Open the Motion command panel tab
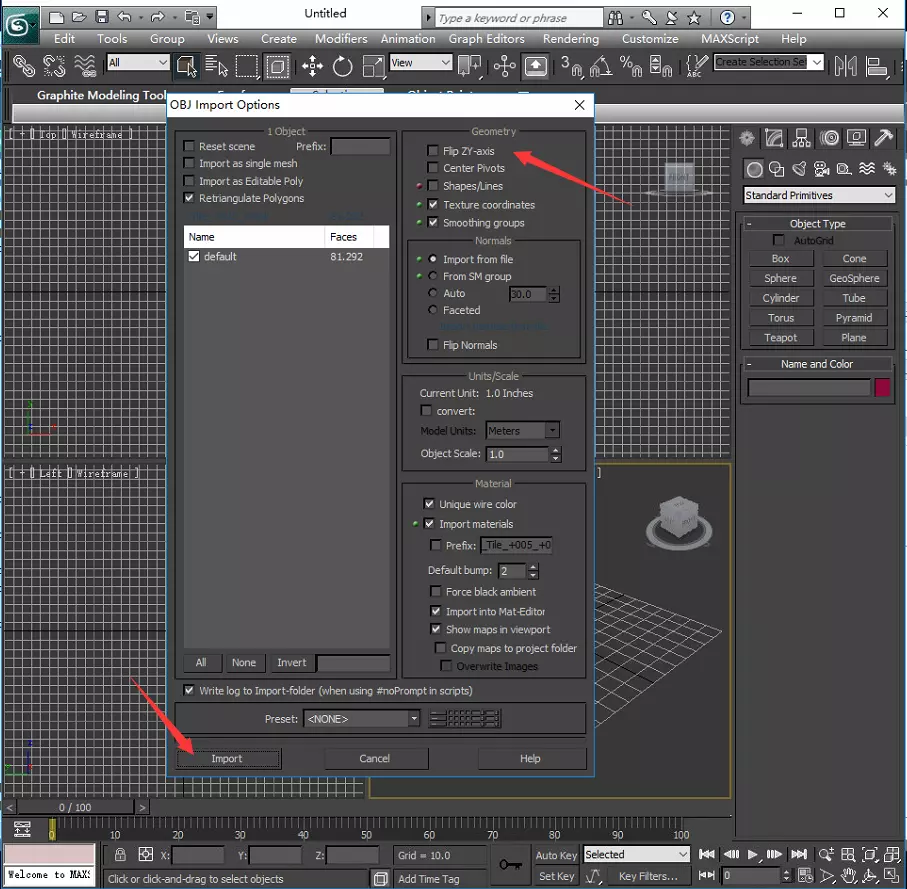 point(829,138)
